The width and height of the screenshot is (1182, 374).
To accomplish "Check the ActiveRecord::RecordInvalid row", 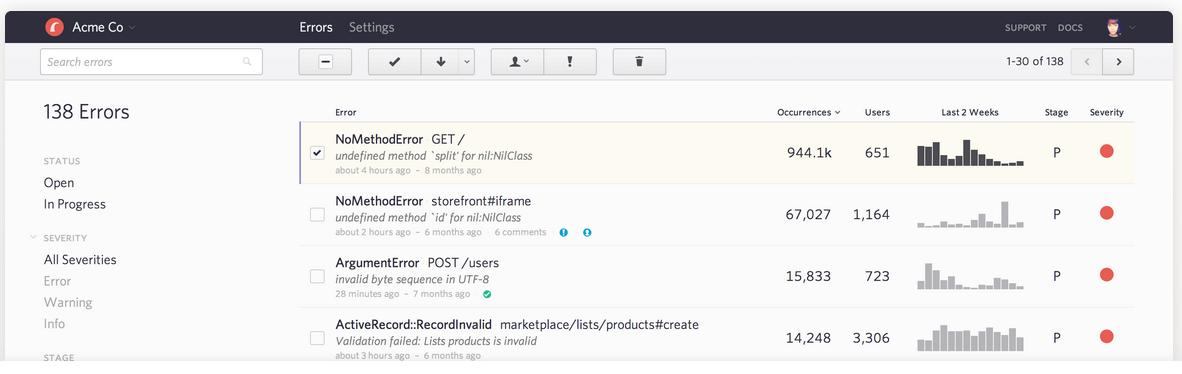I will pos(317,339).
